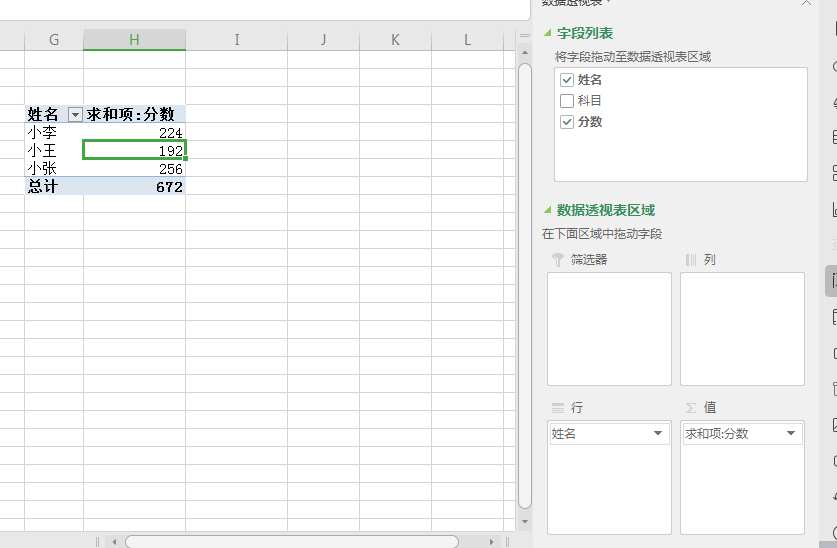
Task: Check the 姓名 field checkbox
Action: click(567, 80)
